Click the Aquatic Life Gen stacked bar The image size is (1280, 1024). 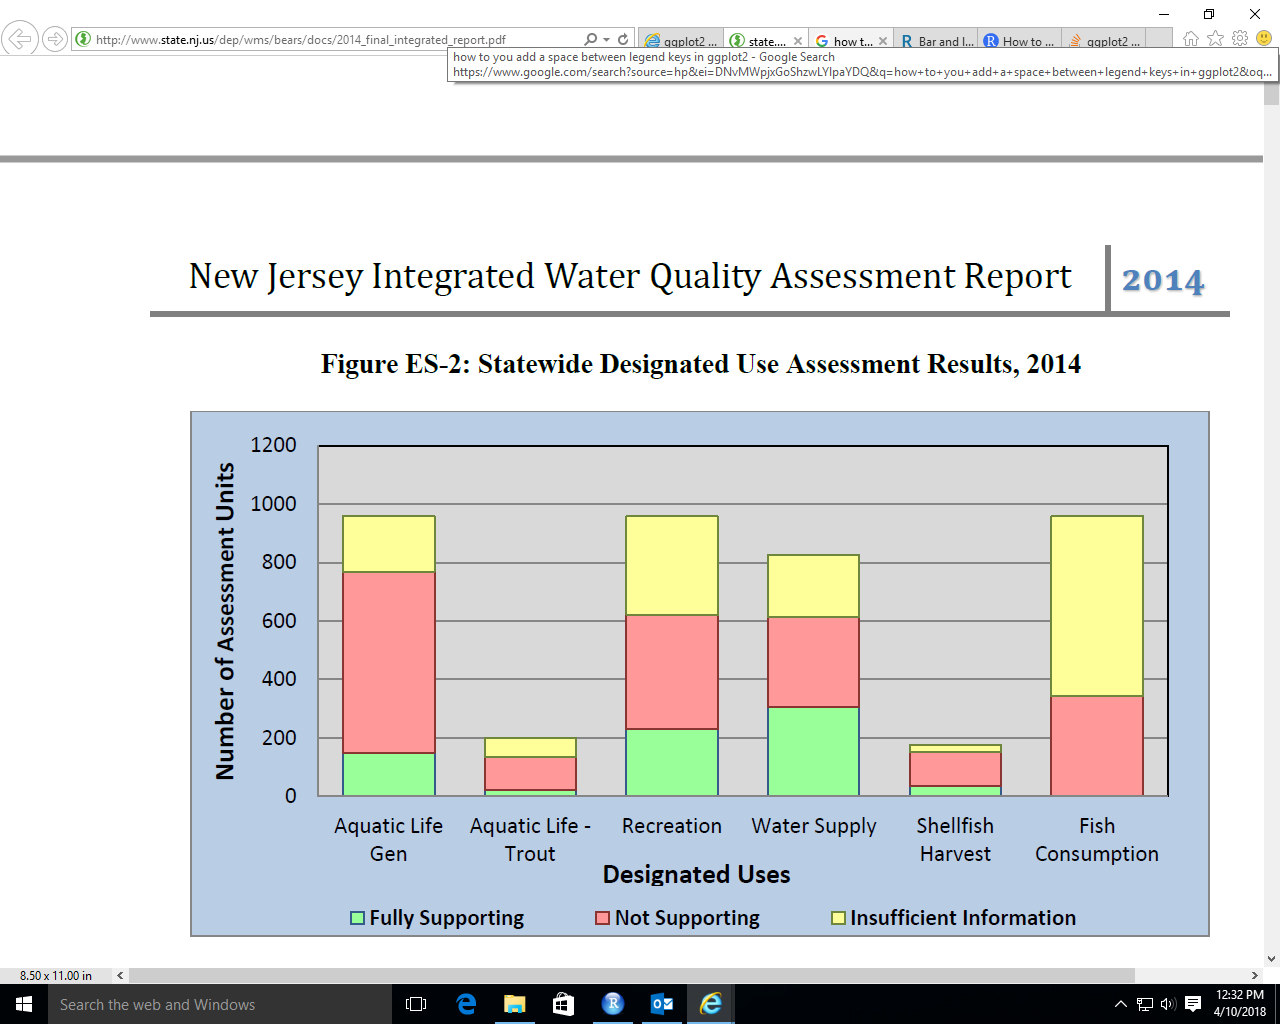pos(389,656)
